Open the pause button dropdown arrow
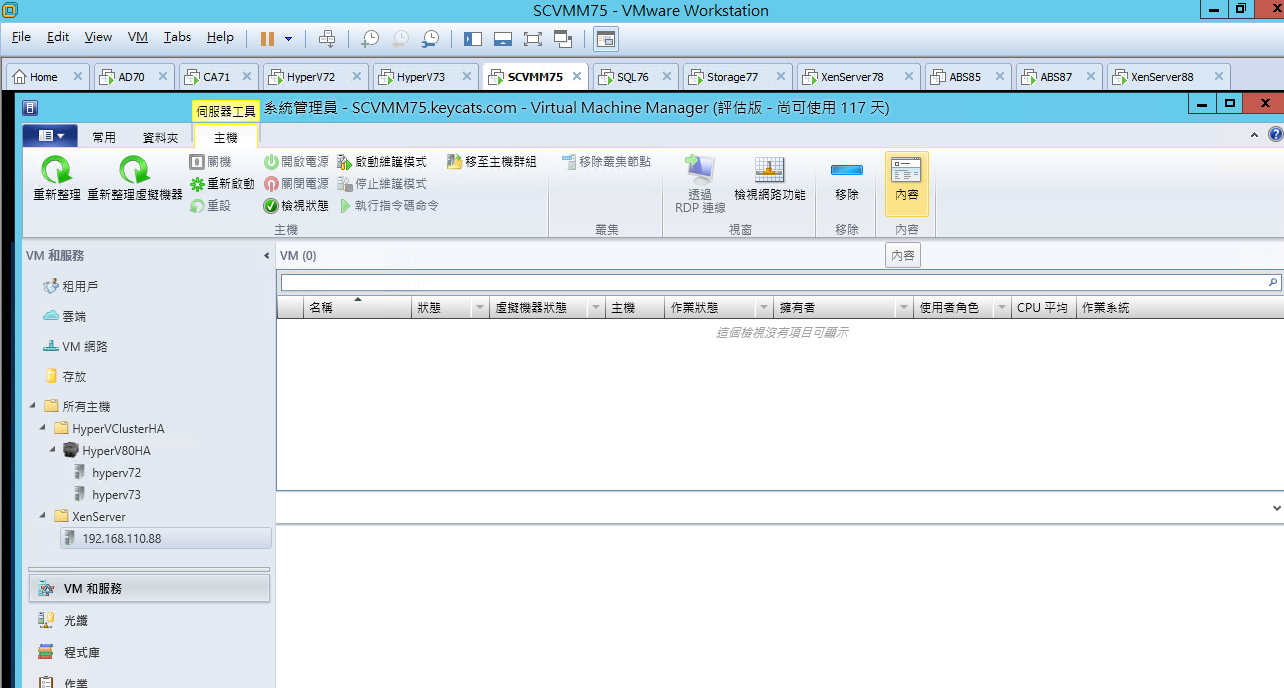The width and height of the screenshot is (1284, 688). (289, 39)
